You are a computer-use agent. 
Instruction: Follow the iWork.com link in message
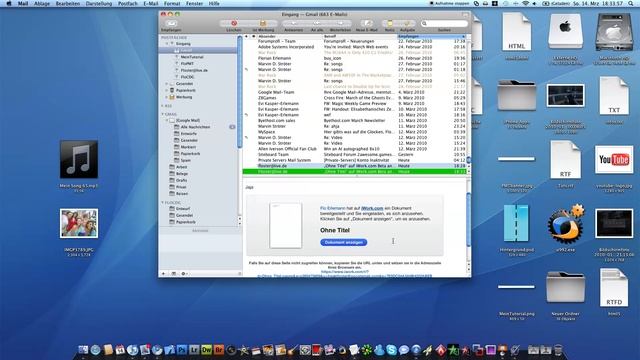pyautogui.click(x=372, y=208)
